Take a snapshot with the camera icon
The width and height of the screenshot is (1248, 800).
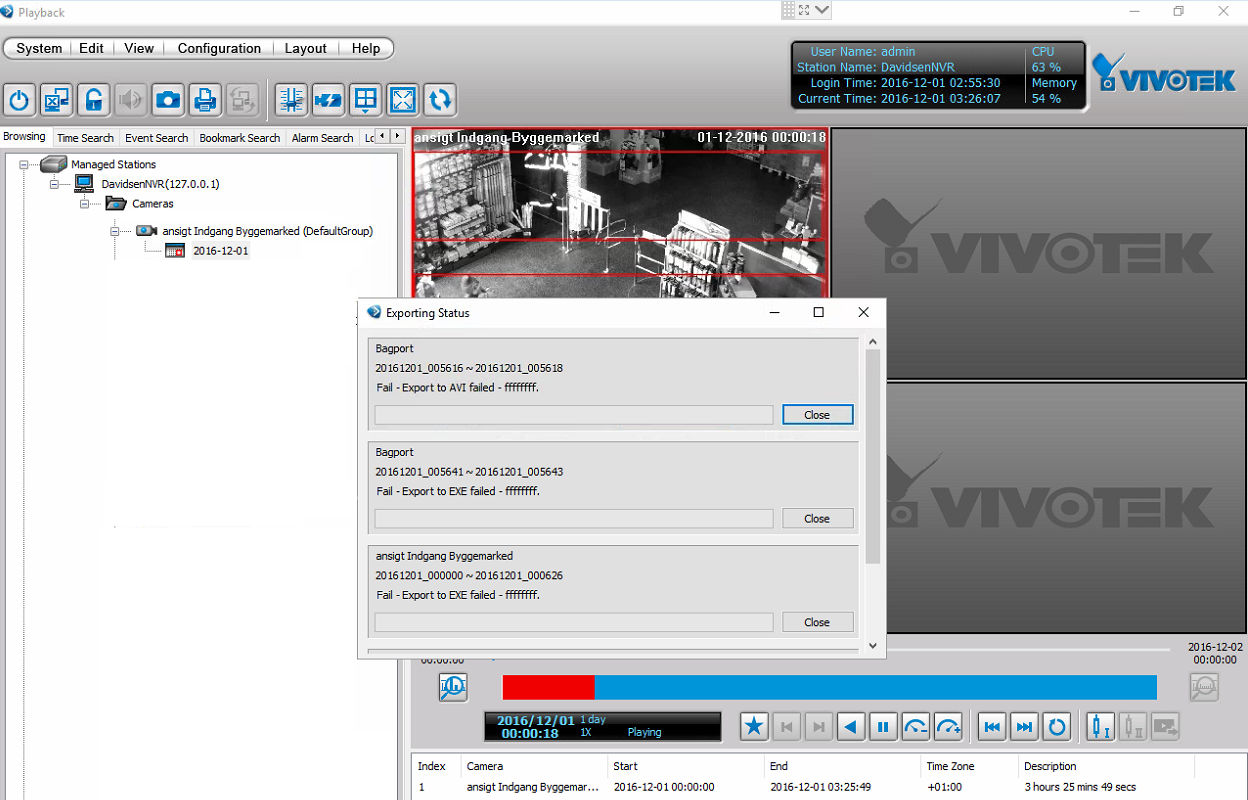(168, 99)
